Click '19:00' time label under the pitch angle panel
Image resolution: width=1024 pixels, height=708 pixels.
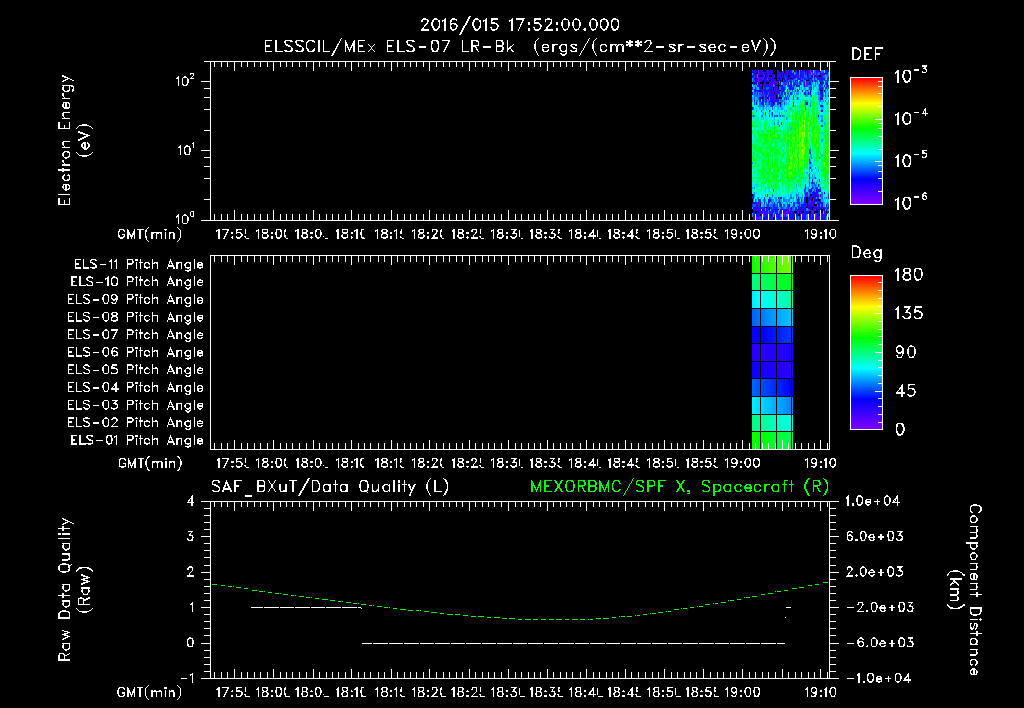(x=742, y=463)
